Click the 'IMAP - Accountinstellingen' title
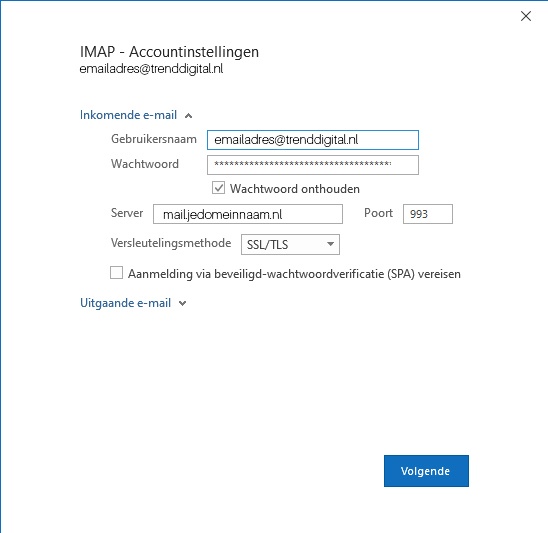 click(x=170, y=52)
